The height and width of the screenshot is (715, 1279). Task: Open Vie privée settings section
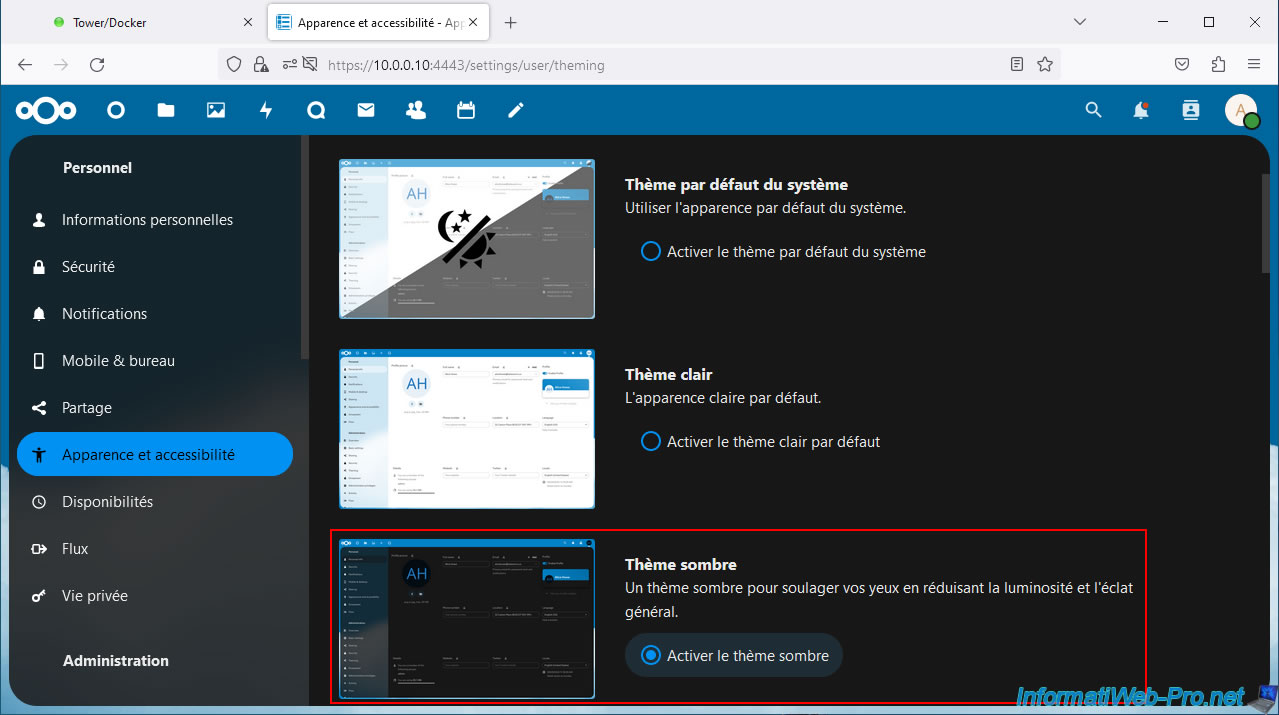(x=94, y=596)
